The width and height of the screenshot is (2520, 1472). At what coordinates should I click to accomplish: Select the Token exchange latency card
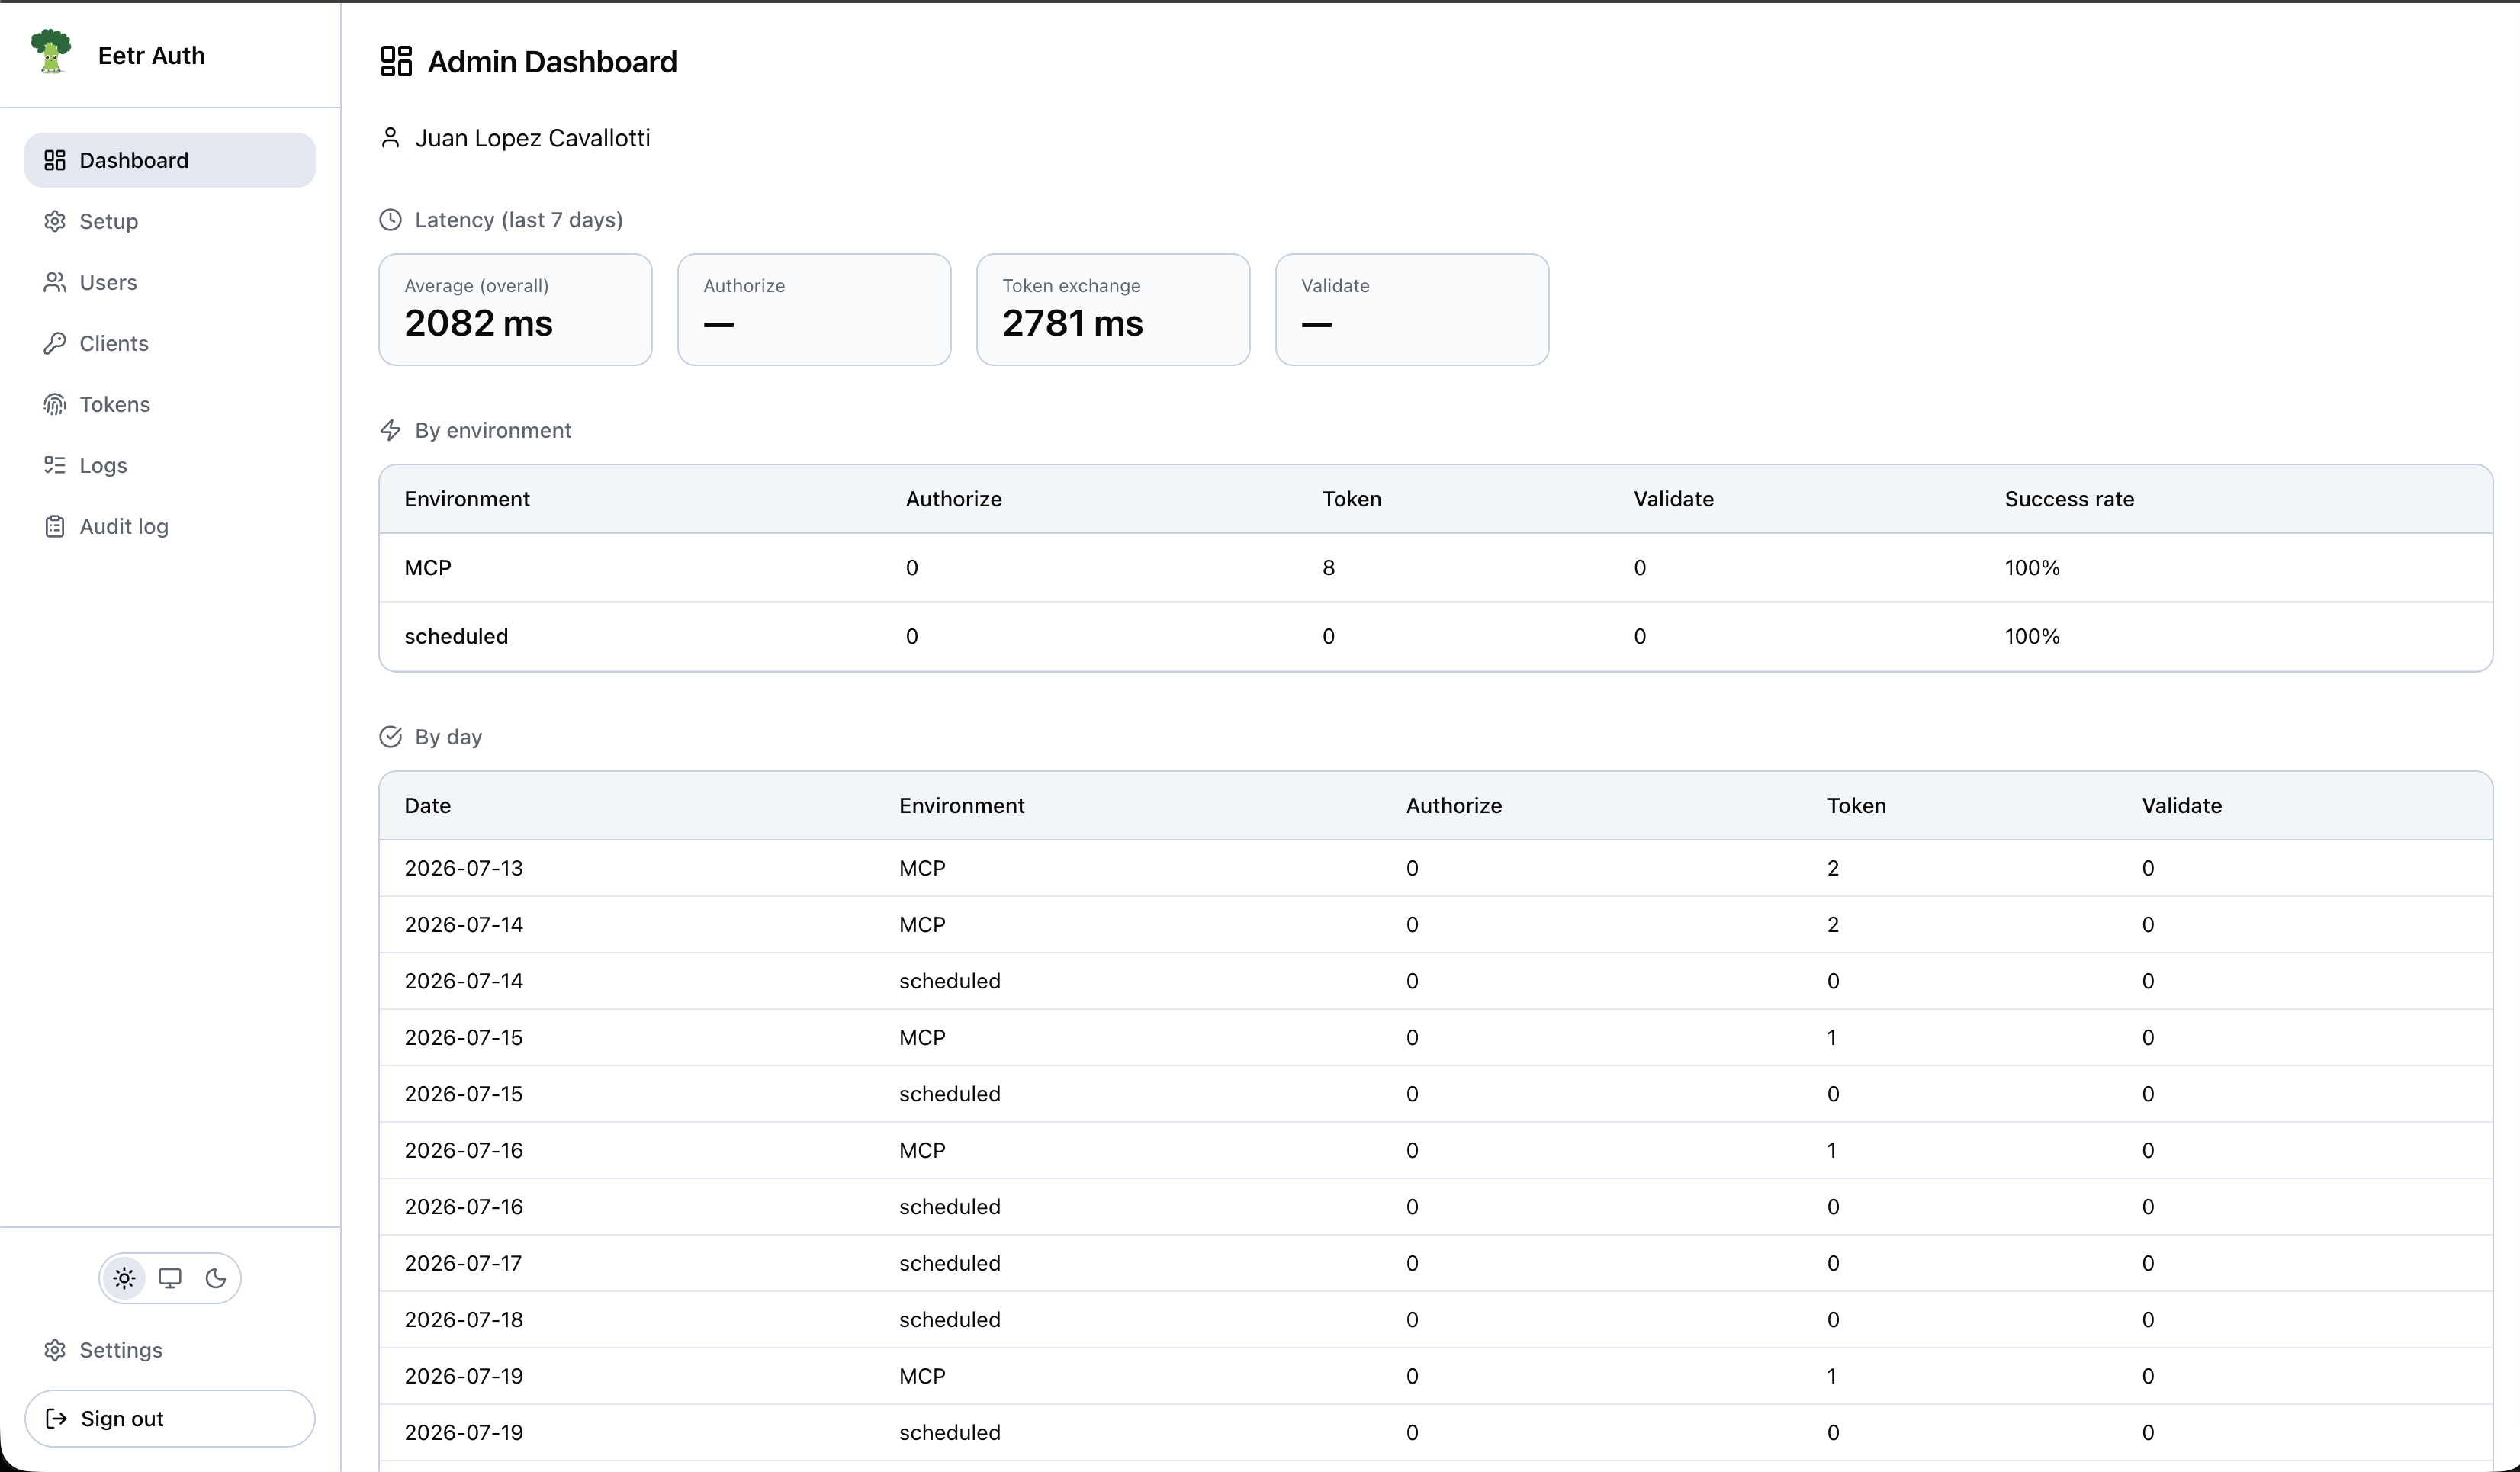click(x=1113, y=309)
